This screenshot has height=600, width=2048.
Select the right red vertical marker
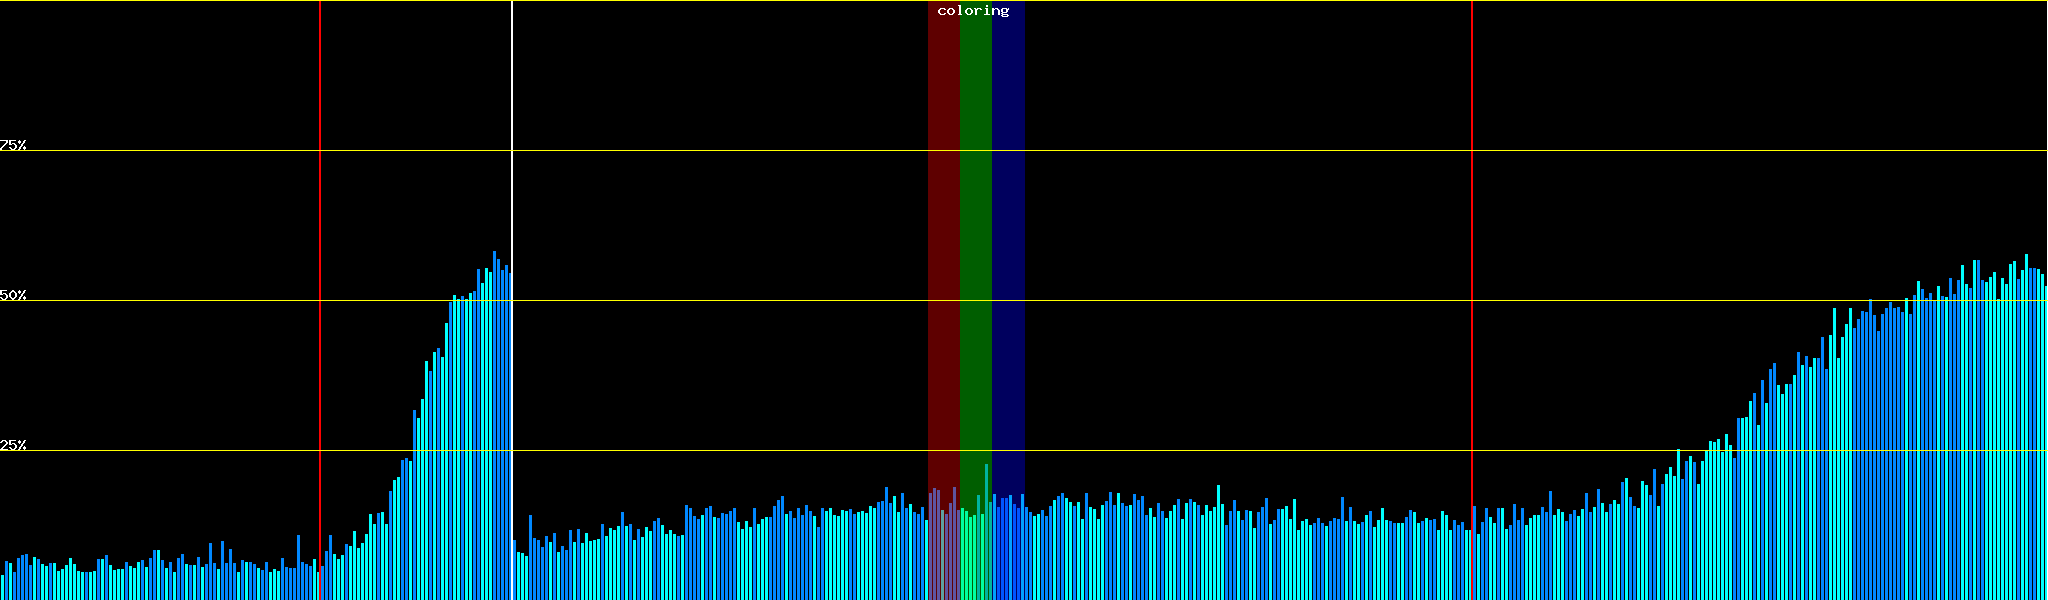pyautogui.click(x=1472, y=200)
